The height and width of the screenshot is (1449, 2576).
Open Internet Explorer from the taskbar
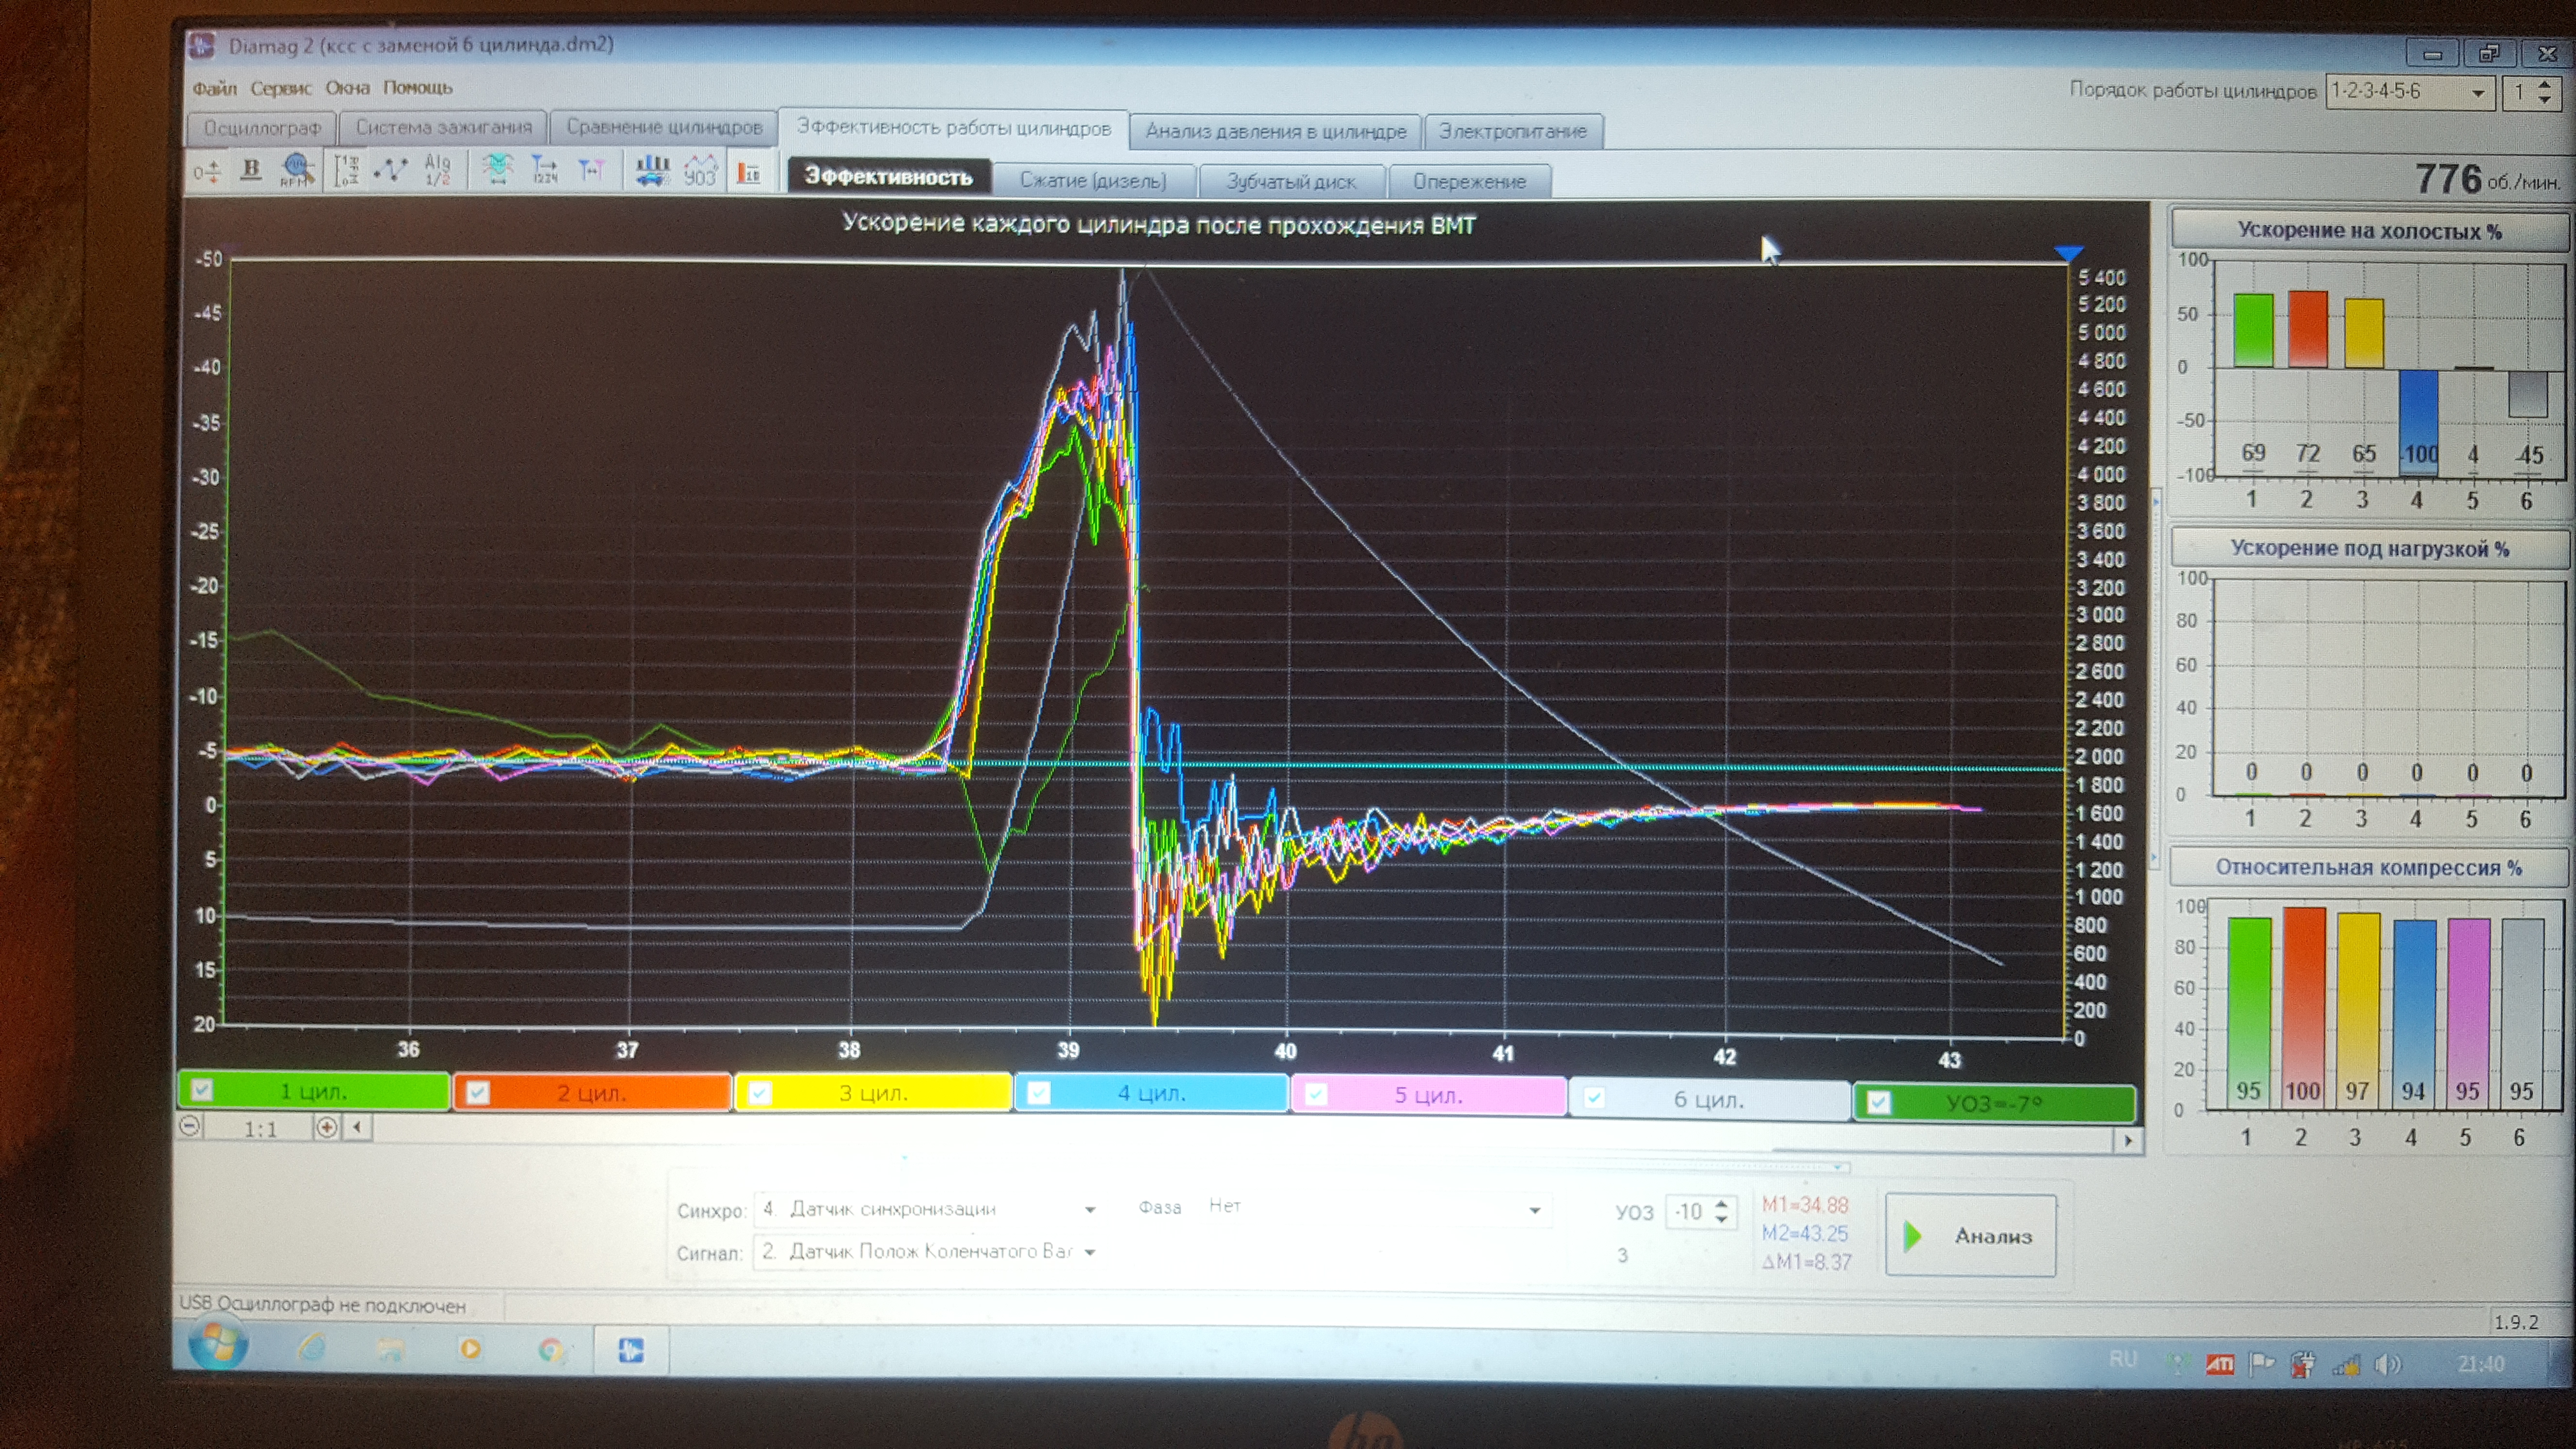pyautogui.click(x=312, y=1349)
